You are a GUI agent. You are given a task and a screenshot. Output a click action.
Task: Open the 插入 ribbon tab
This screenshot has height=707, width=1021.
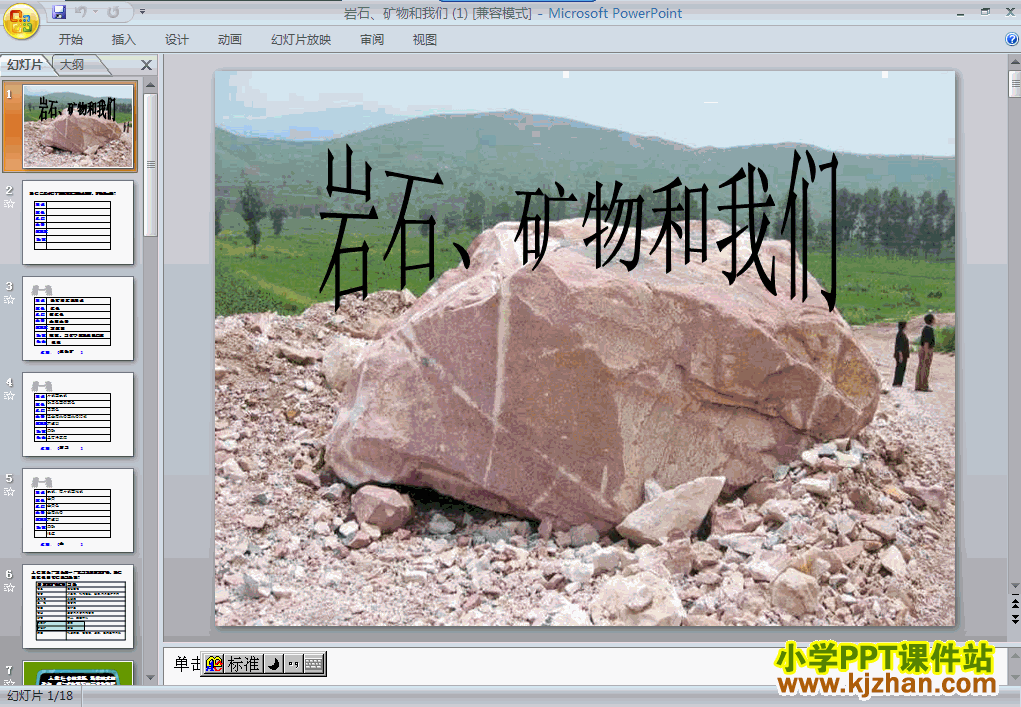[x=124, y=40]
